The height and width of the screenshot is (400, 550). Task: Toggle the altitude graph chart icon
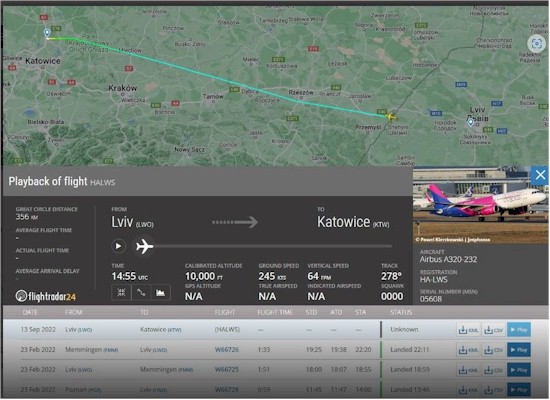[161, 293]
